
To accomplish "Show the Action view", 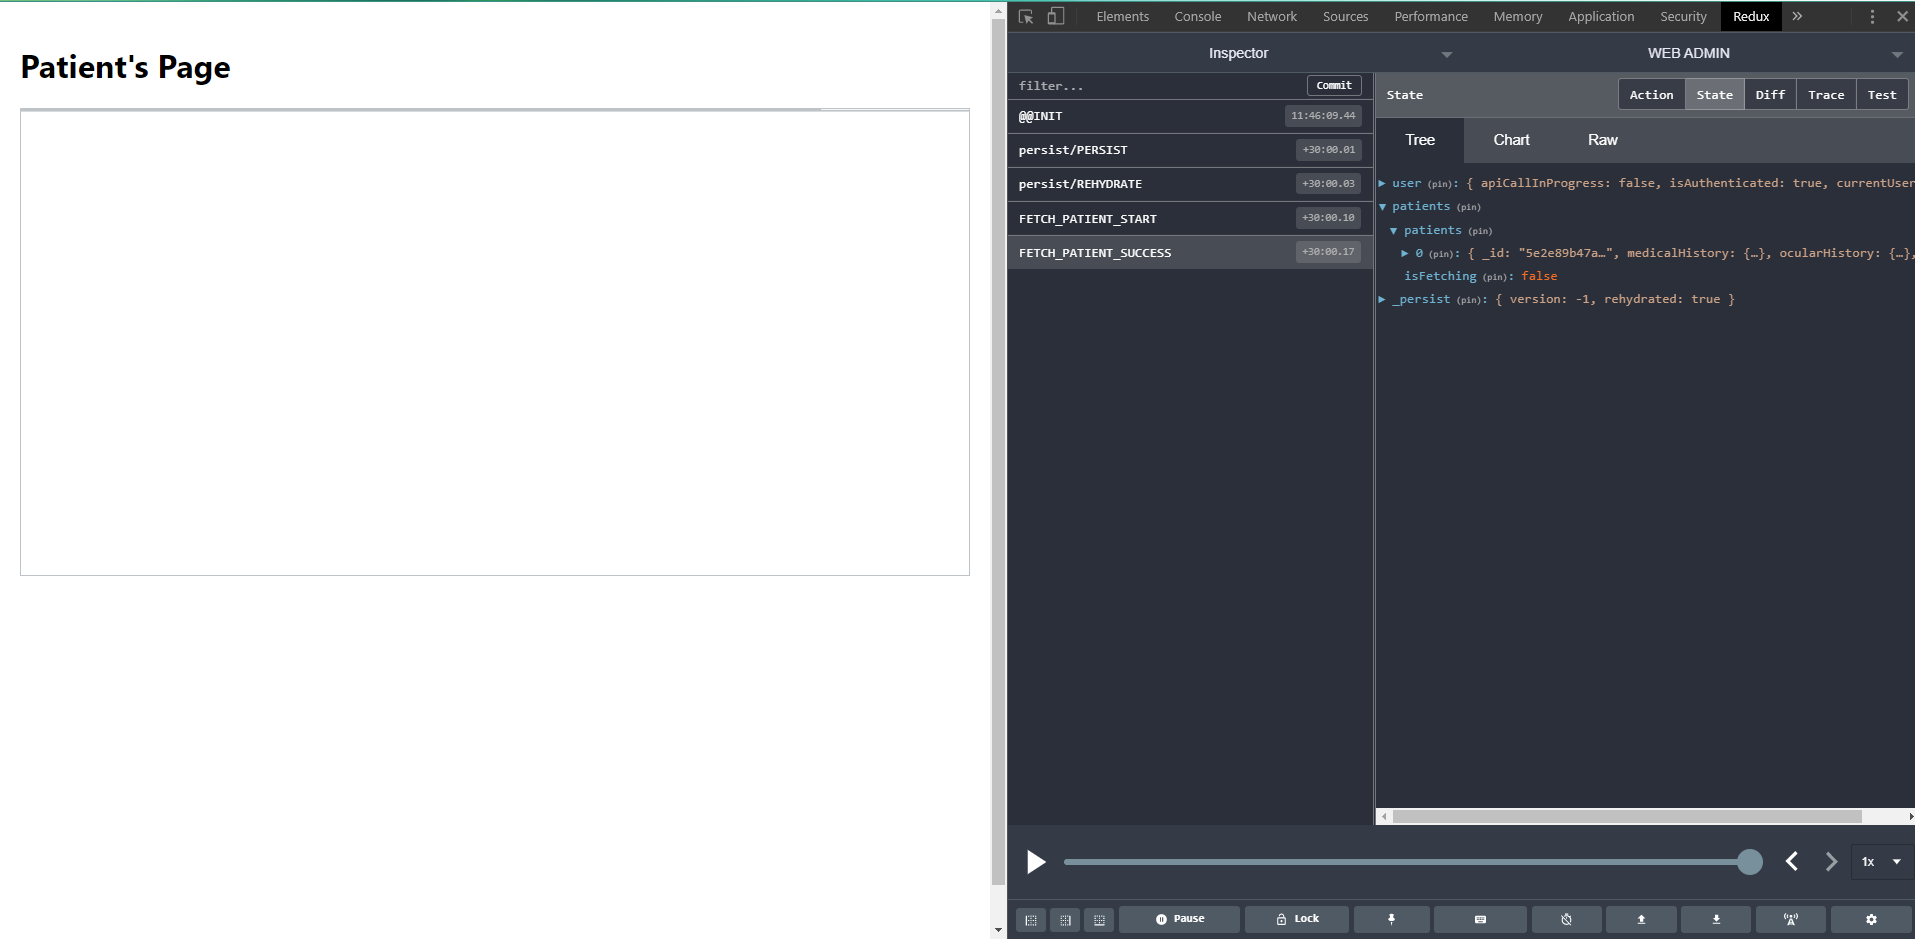I will [x=1651, y=95].
